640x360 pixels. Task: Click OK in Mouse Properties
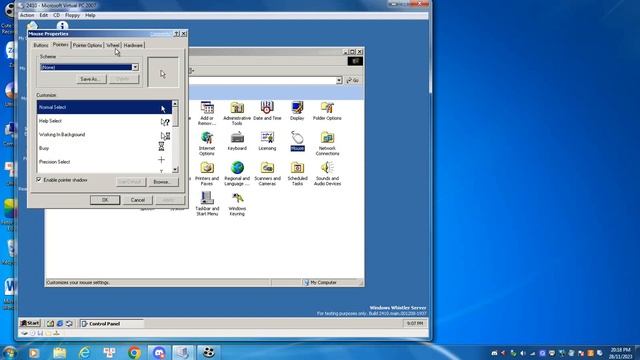click(105, 200)
